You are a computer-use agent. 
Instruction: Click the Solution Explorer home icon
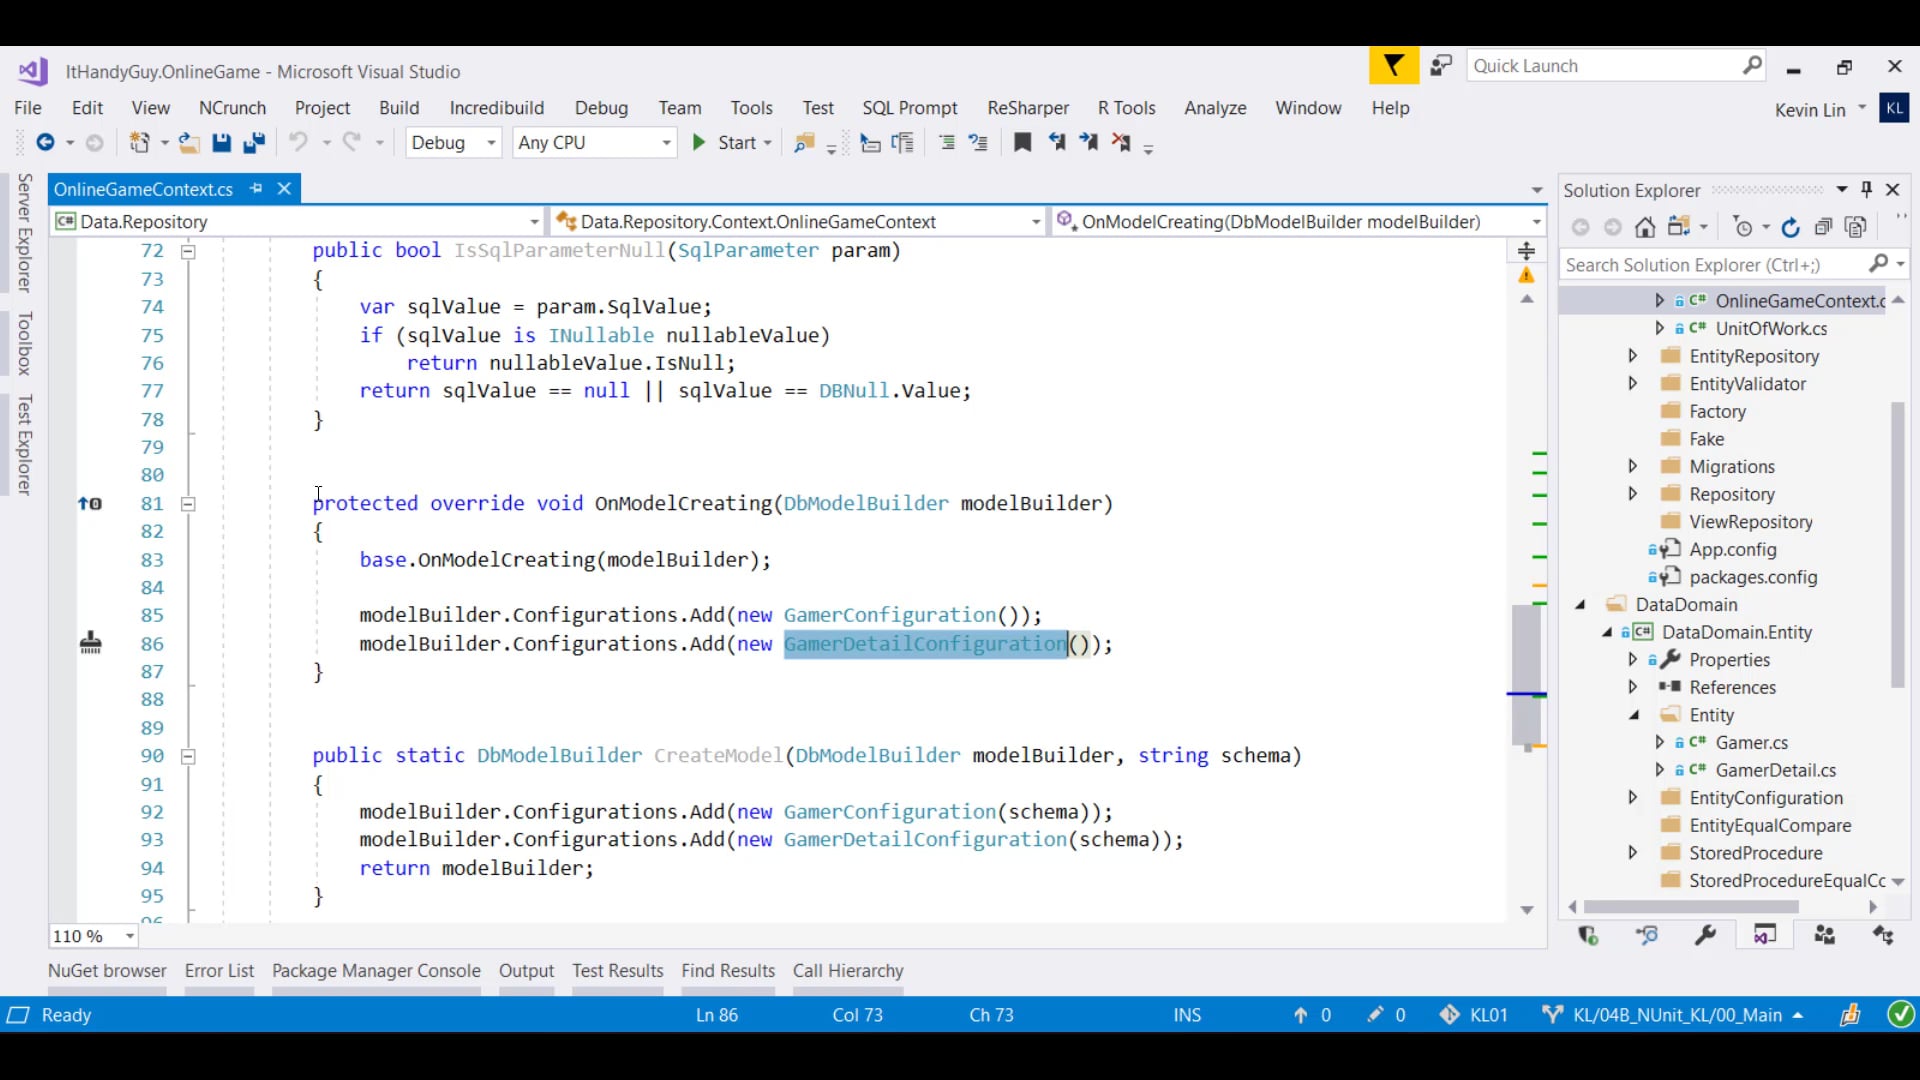click(x=1645, y=228)
